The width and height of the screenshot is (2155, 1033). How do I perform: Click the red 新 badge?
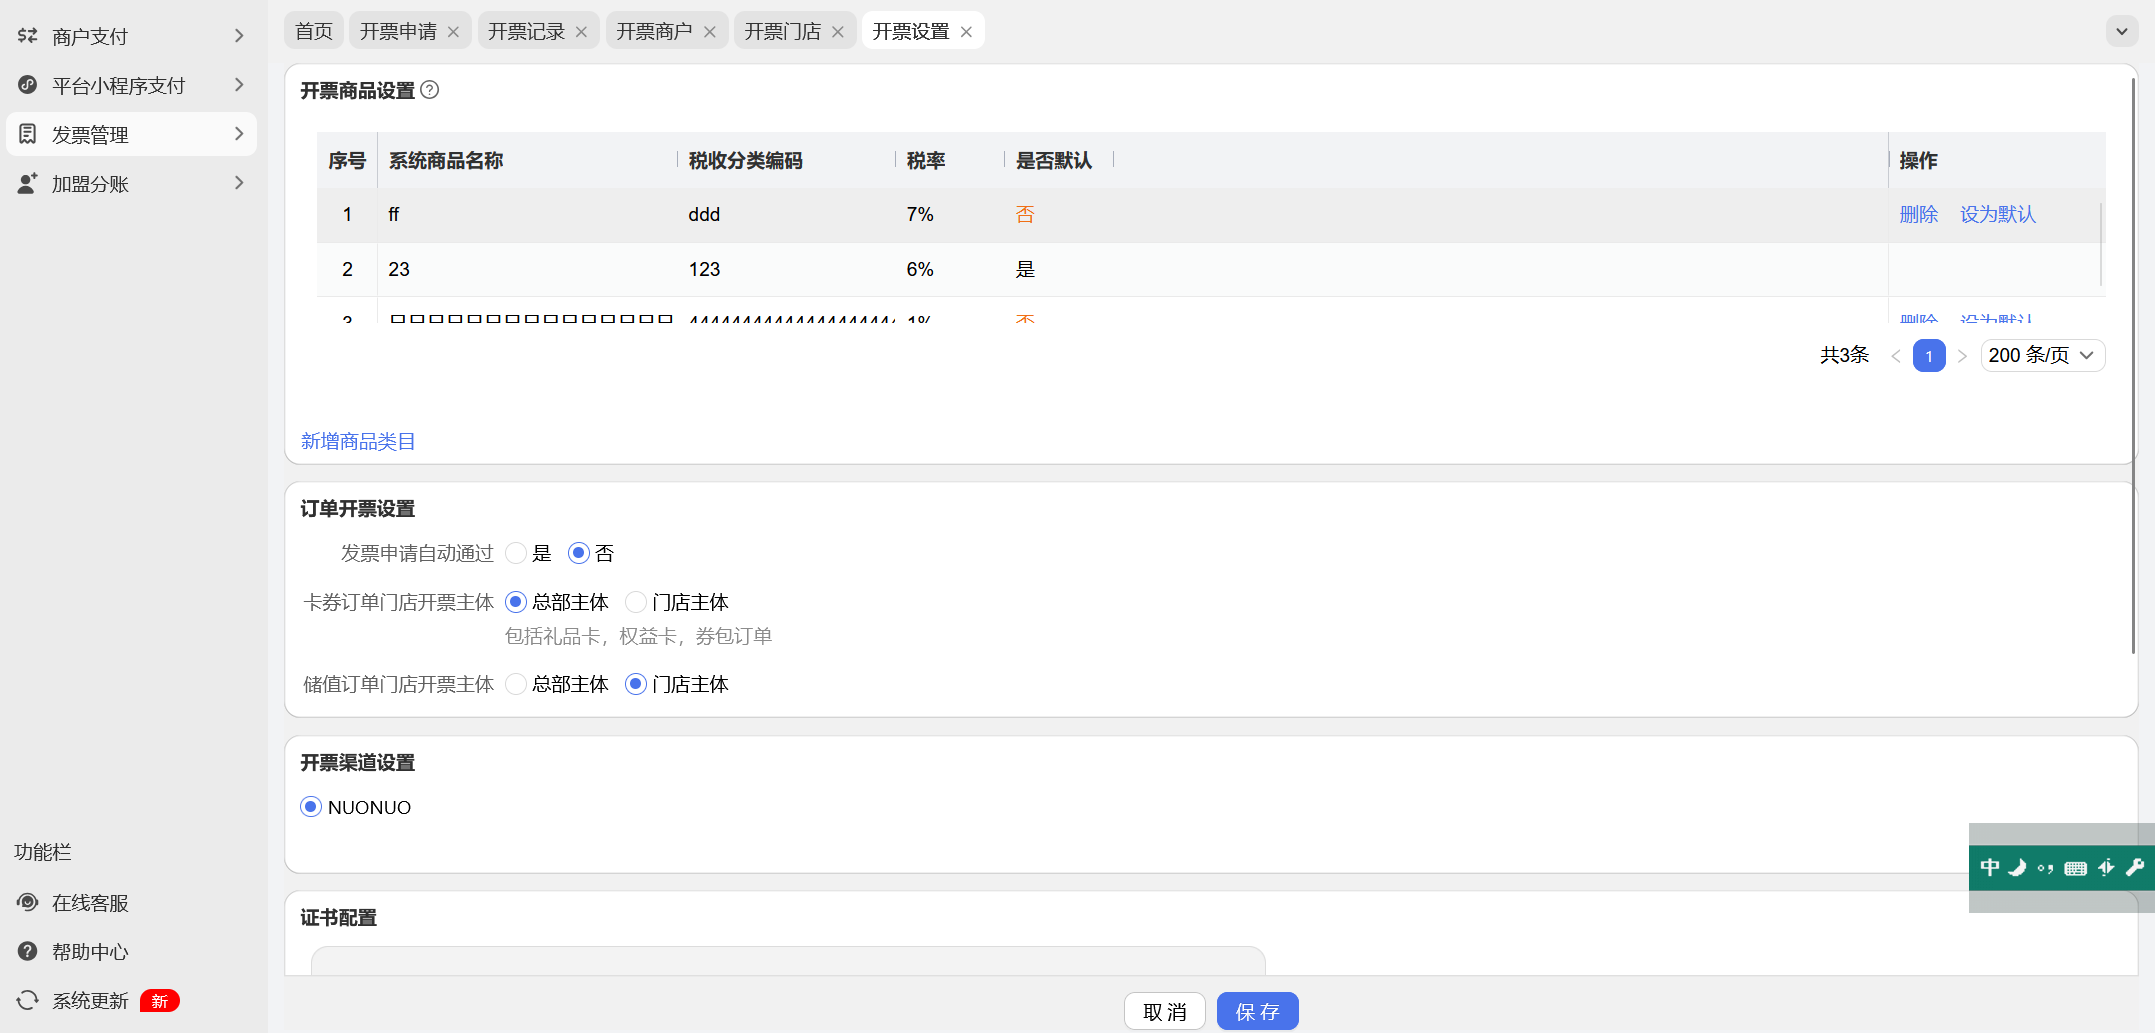(x=160, y=1001)
